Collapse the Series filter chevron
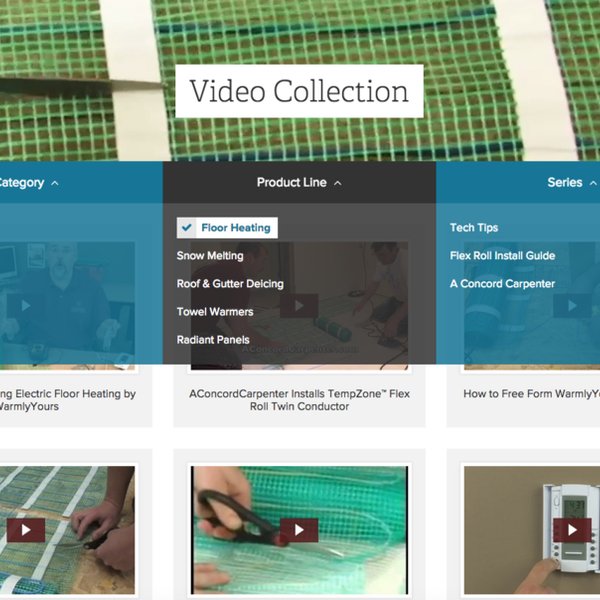600x600 pixels. point(593,183)
